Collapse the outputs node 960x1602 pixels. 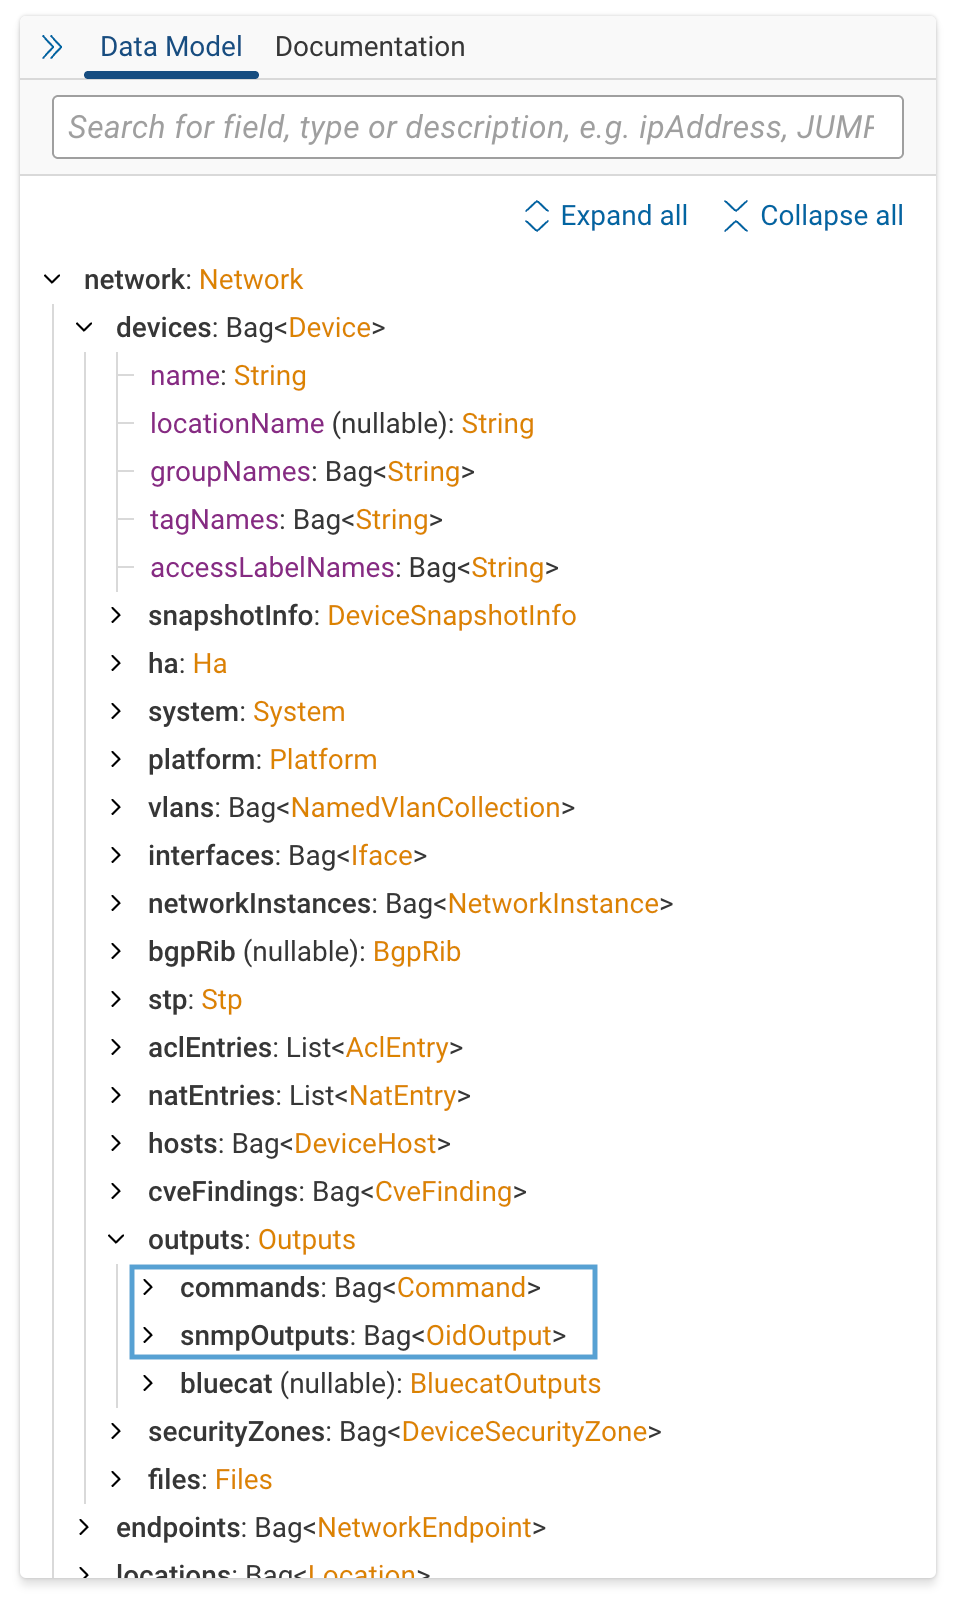[116, 1238]
